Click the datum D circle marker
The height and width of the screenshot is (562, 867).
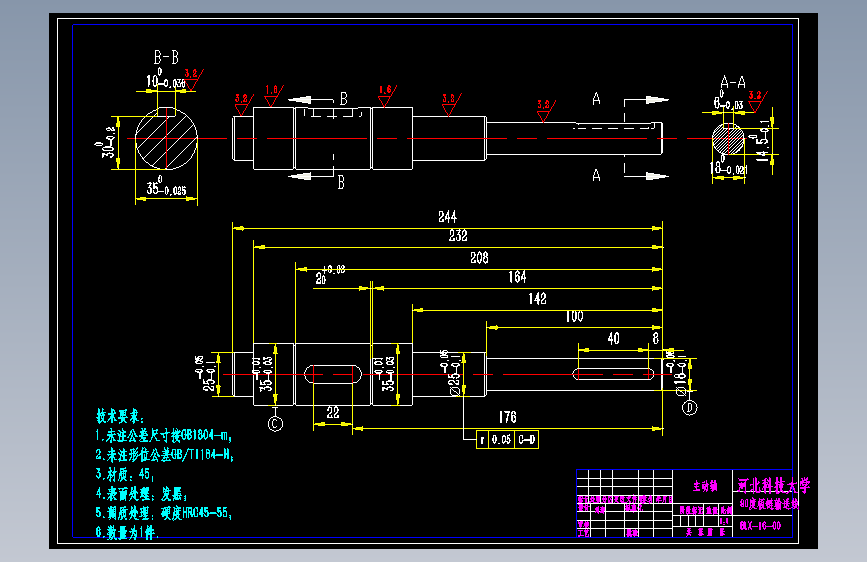click(x=689, y=408)
